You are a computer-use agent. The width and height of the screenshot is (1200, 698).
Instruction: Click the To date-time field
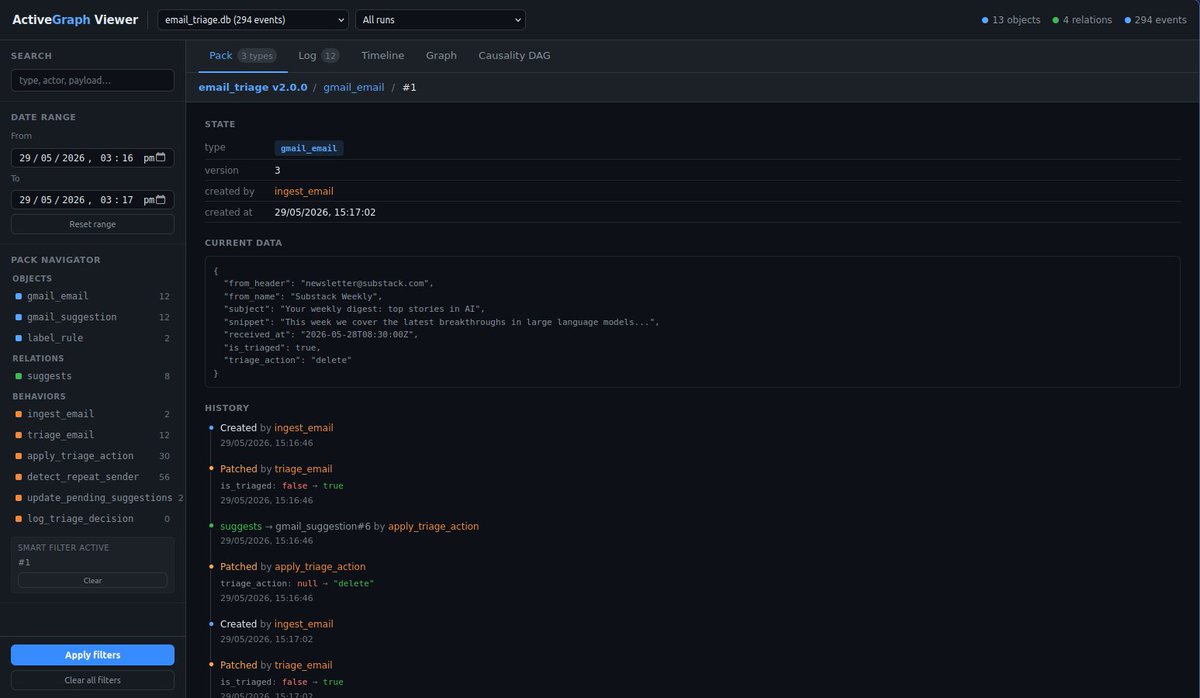(93, 200)
